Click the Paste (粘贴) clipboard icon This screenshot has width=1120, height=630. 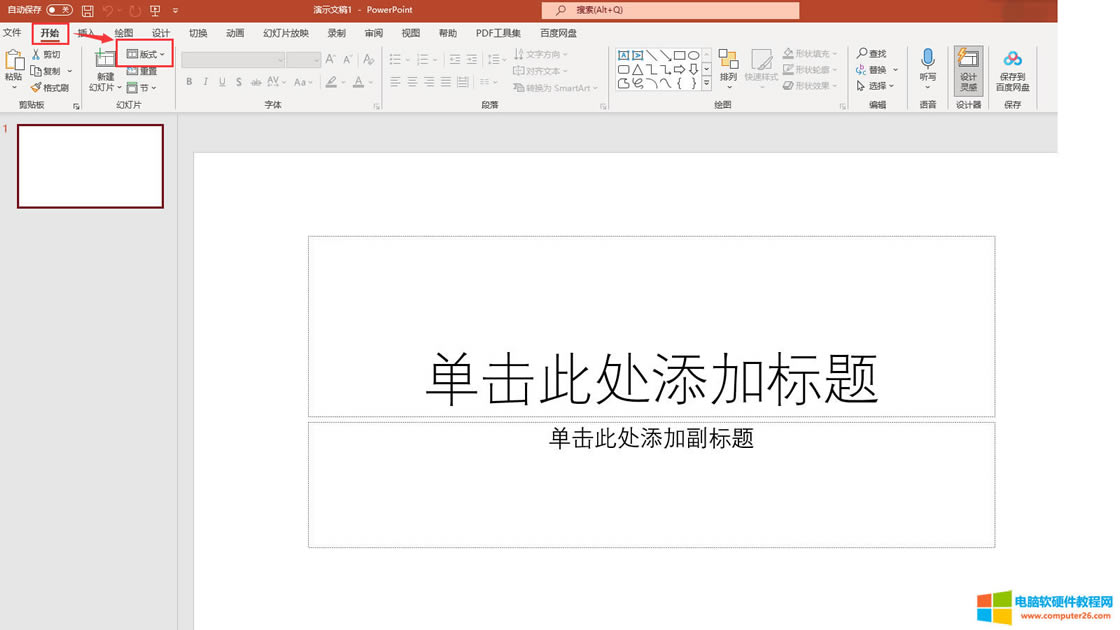(x=13, y=64)
